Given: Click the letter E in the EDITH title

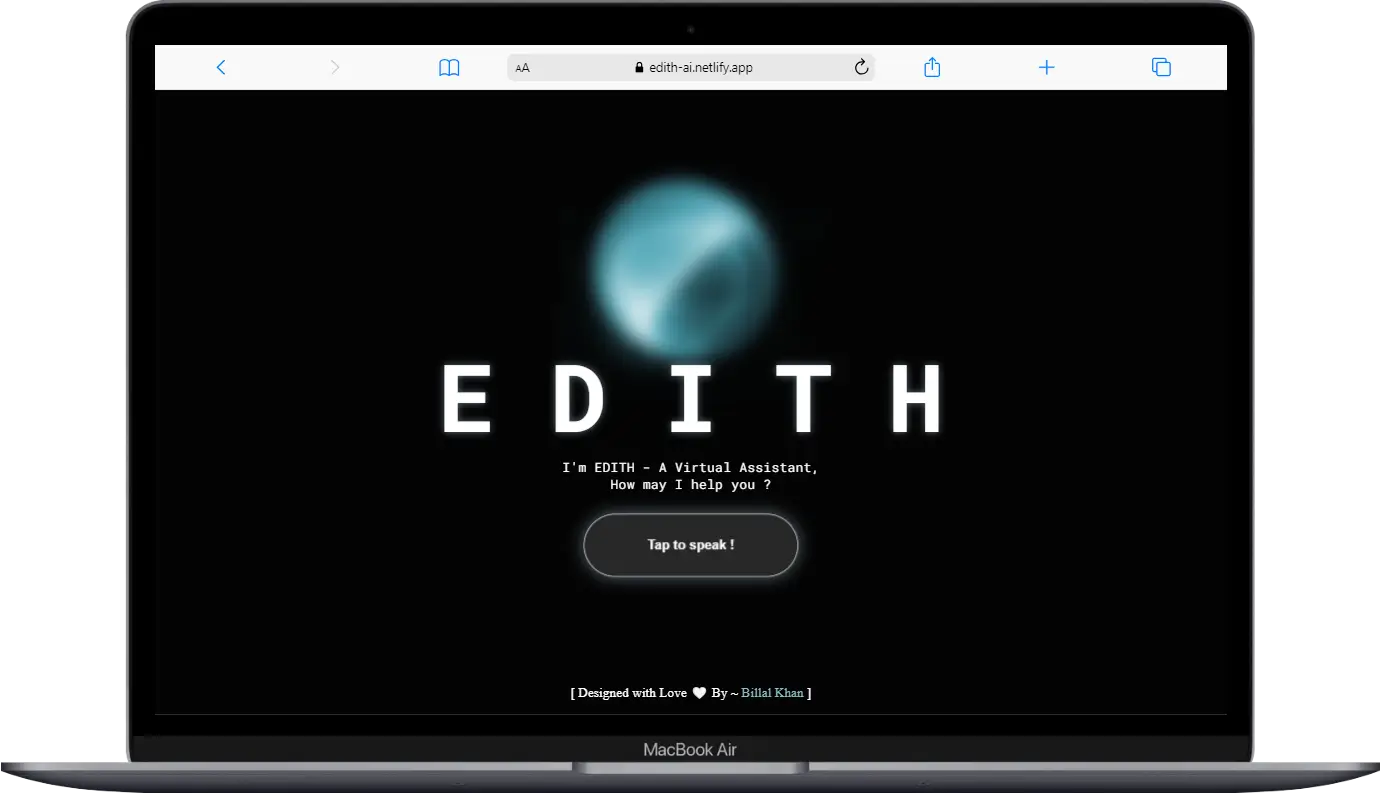Looking at the screenshot, I should point(466,399).
